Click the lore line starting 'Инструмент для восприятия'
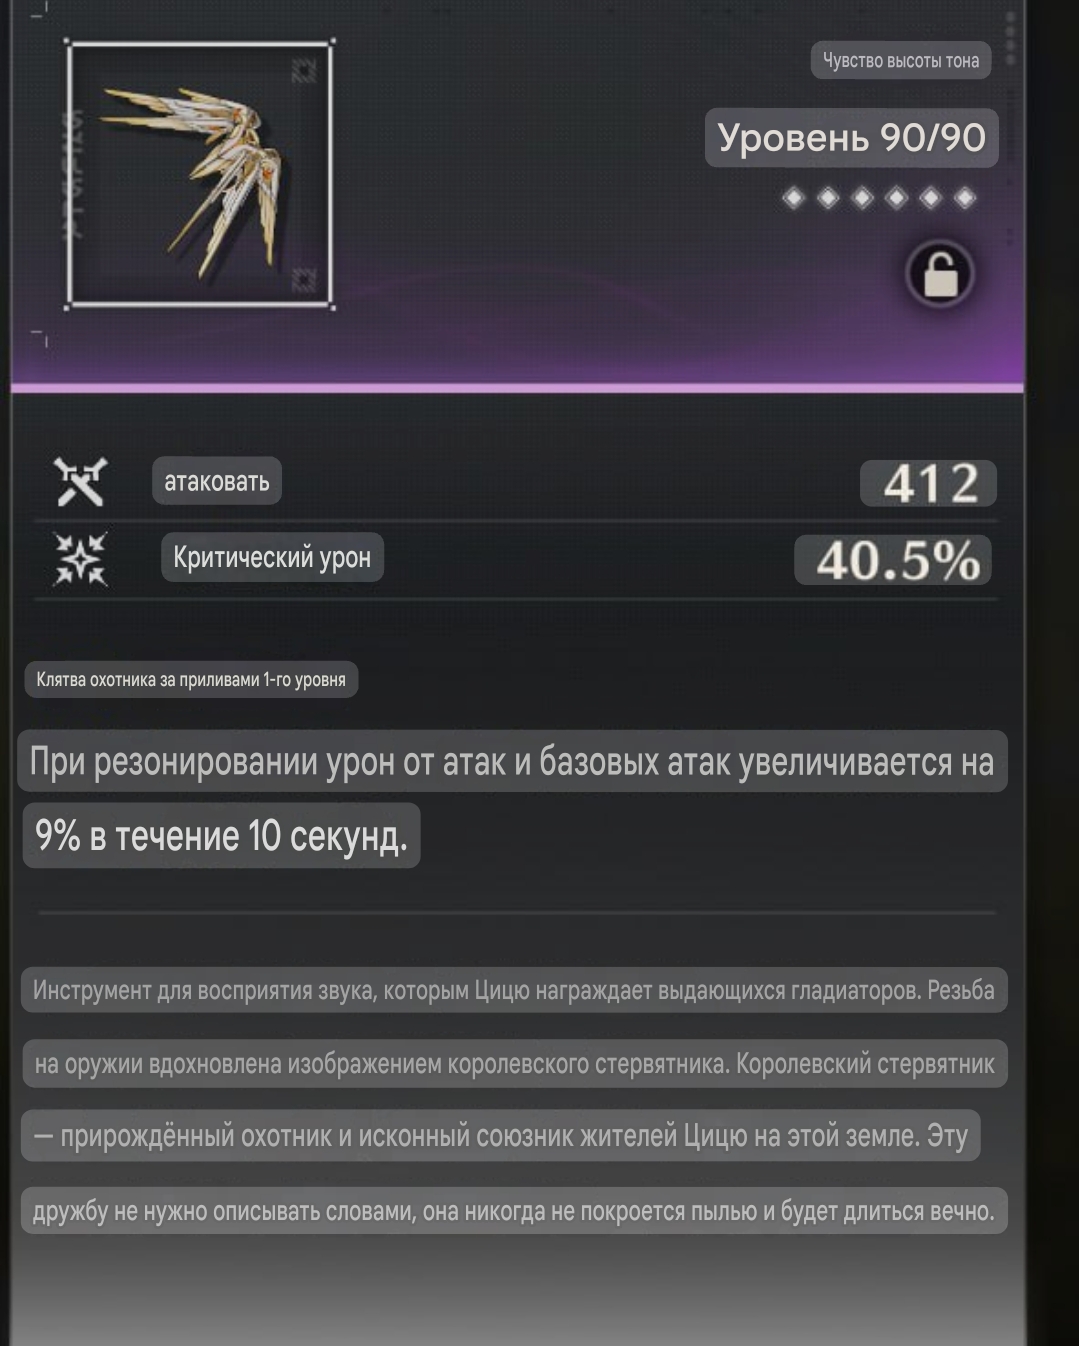1079x1346 pixels. click(514, 990)
